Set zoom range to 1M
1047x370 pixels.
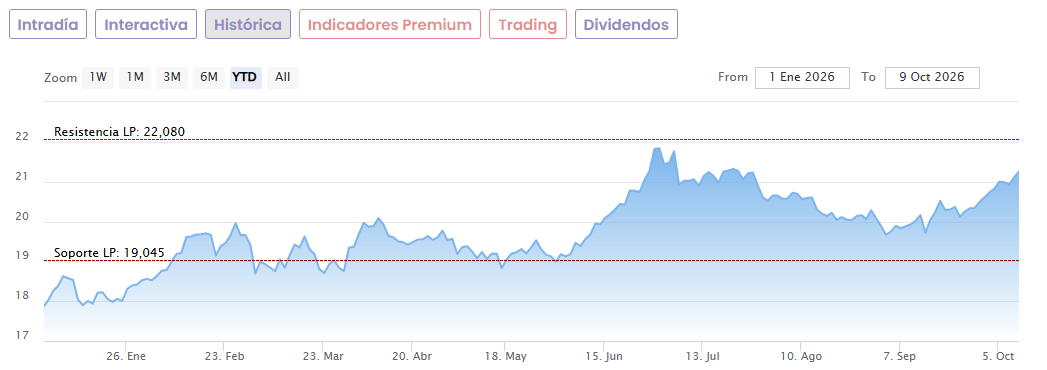coord(135,77)
